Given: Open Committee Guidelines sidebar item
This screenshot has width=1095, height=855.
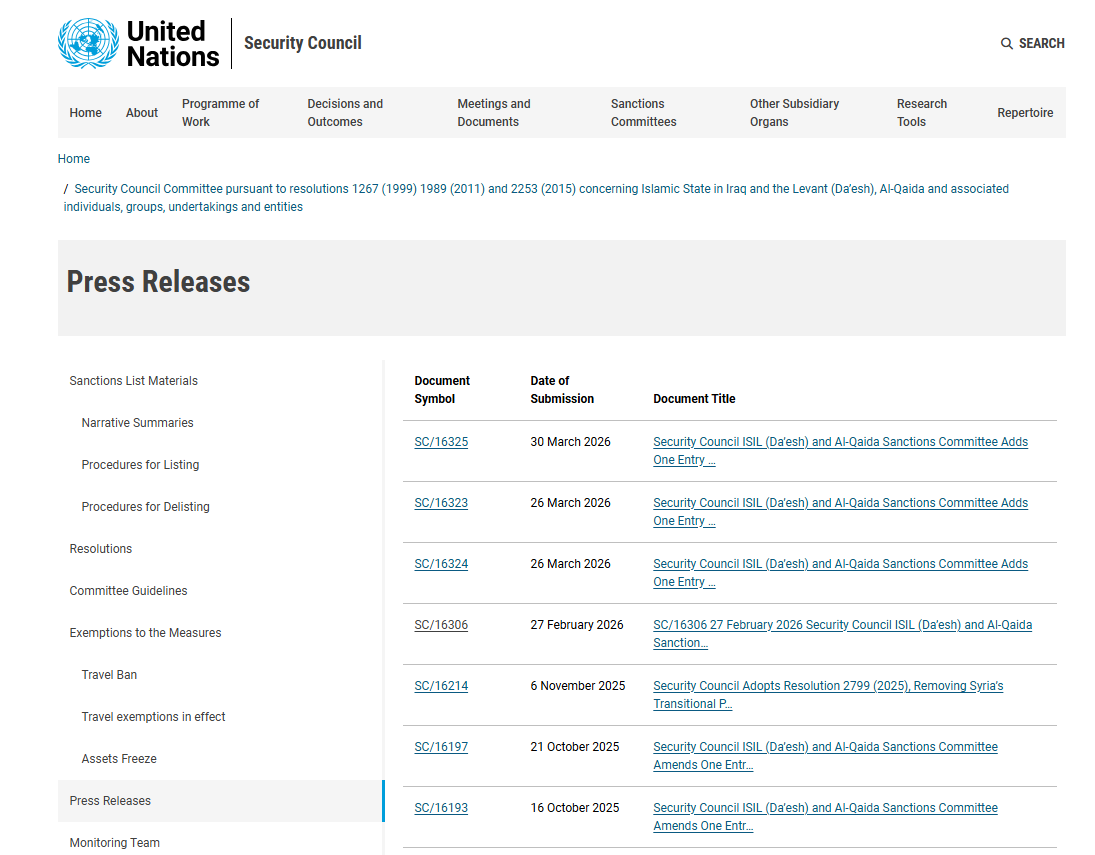Looking at the screenshot, I should click(x=128, y=591).
